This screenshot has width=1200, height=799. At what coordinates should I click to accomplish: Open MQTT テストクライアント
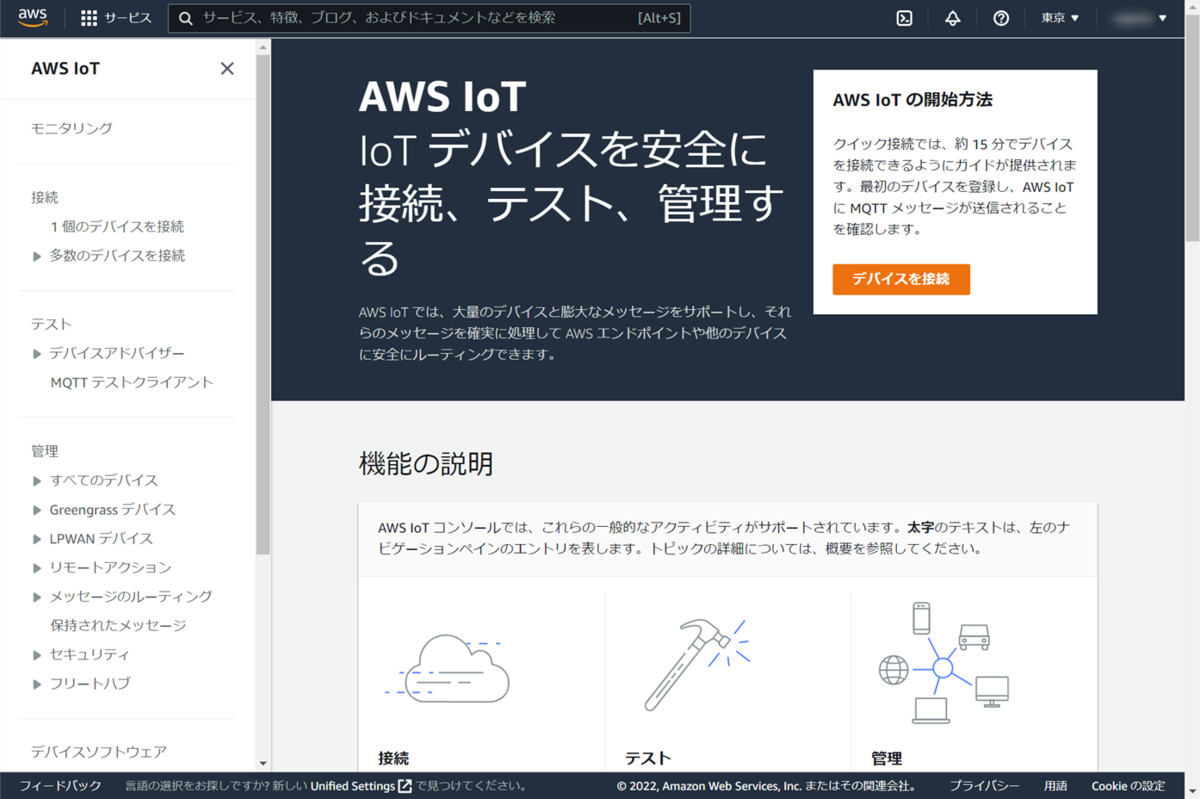pyautogui.click(x=132, y=383)
